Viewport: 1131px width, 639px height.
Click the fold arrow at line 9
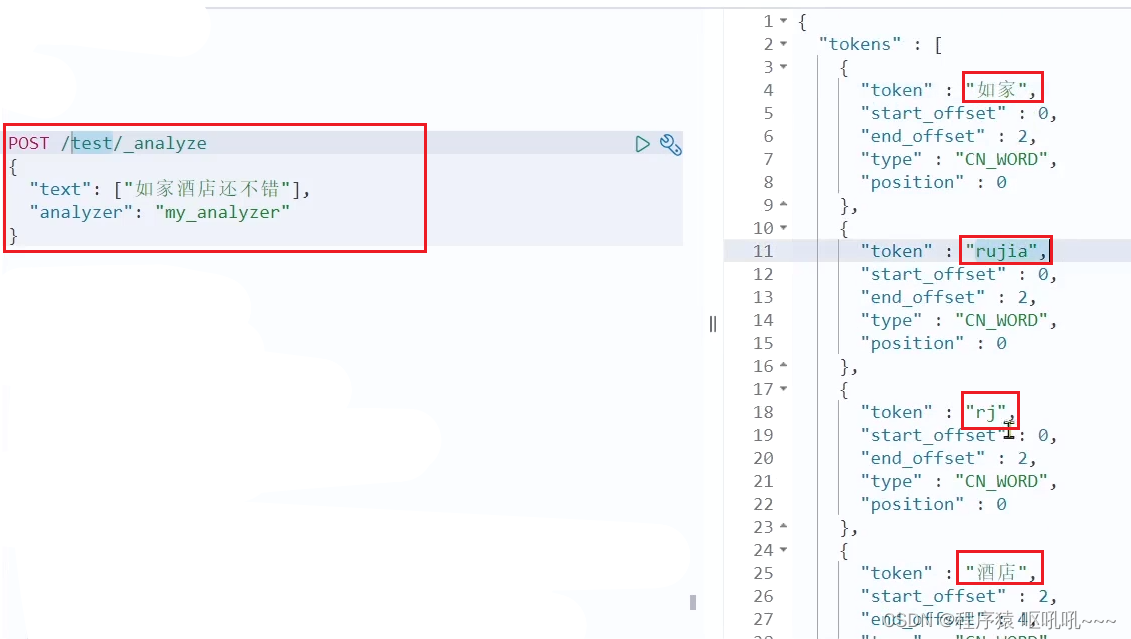coord(784,205)
